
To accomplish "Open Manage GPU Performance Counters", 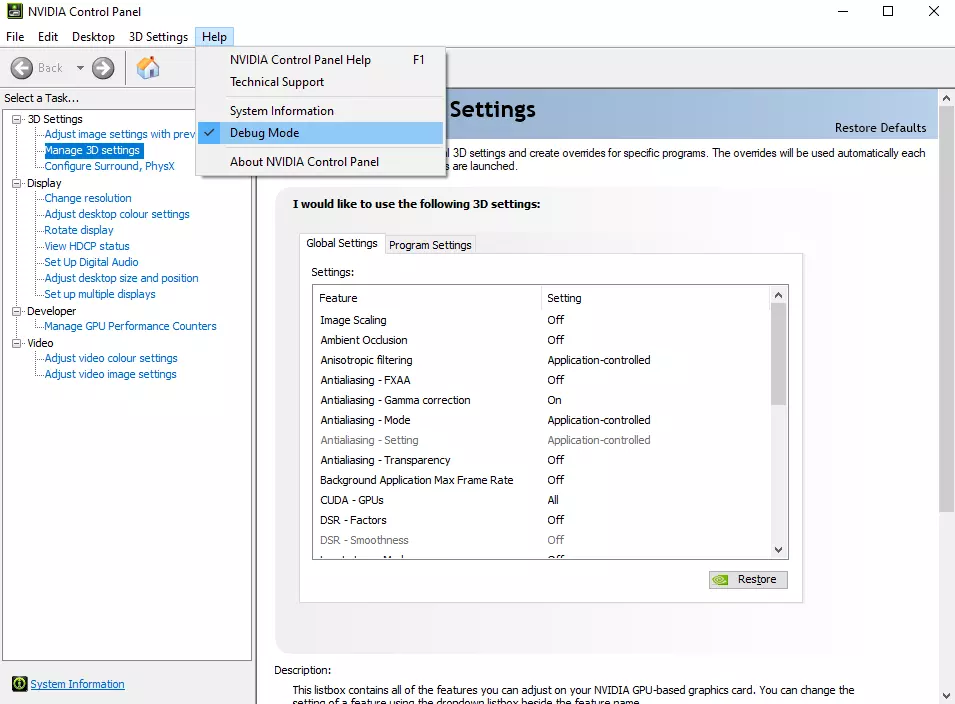I will pos(130,326).
